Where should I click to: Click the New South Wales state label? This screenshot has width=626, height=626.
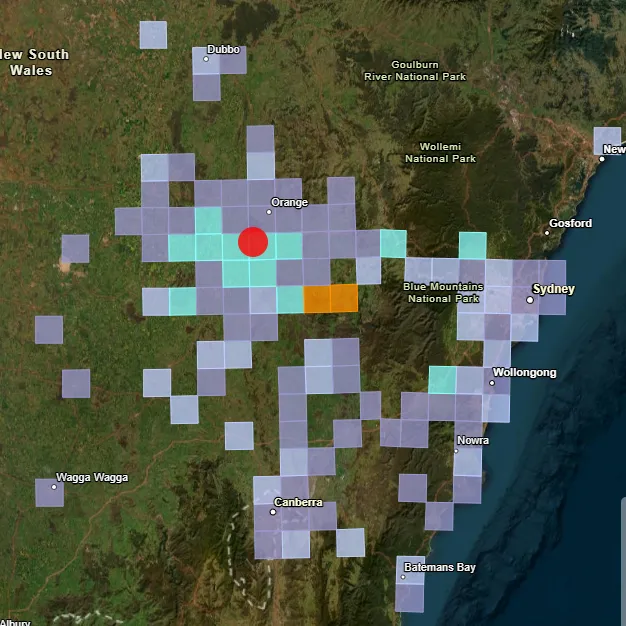point(32,62)
